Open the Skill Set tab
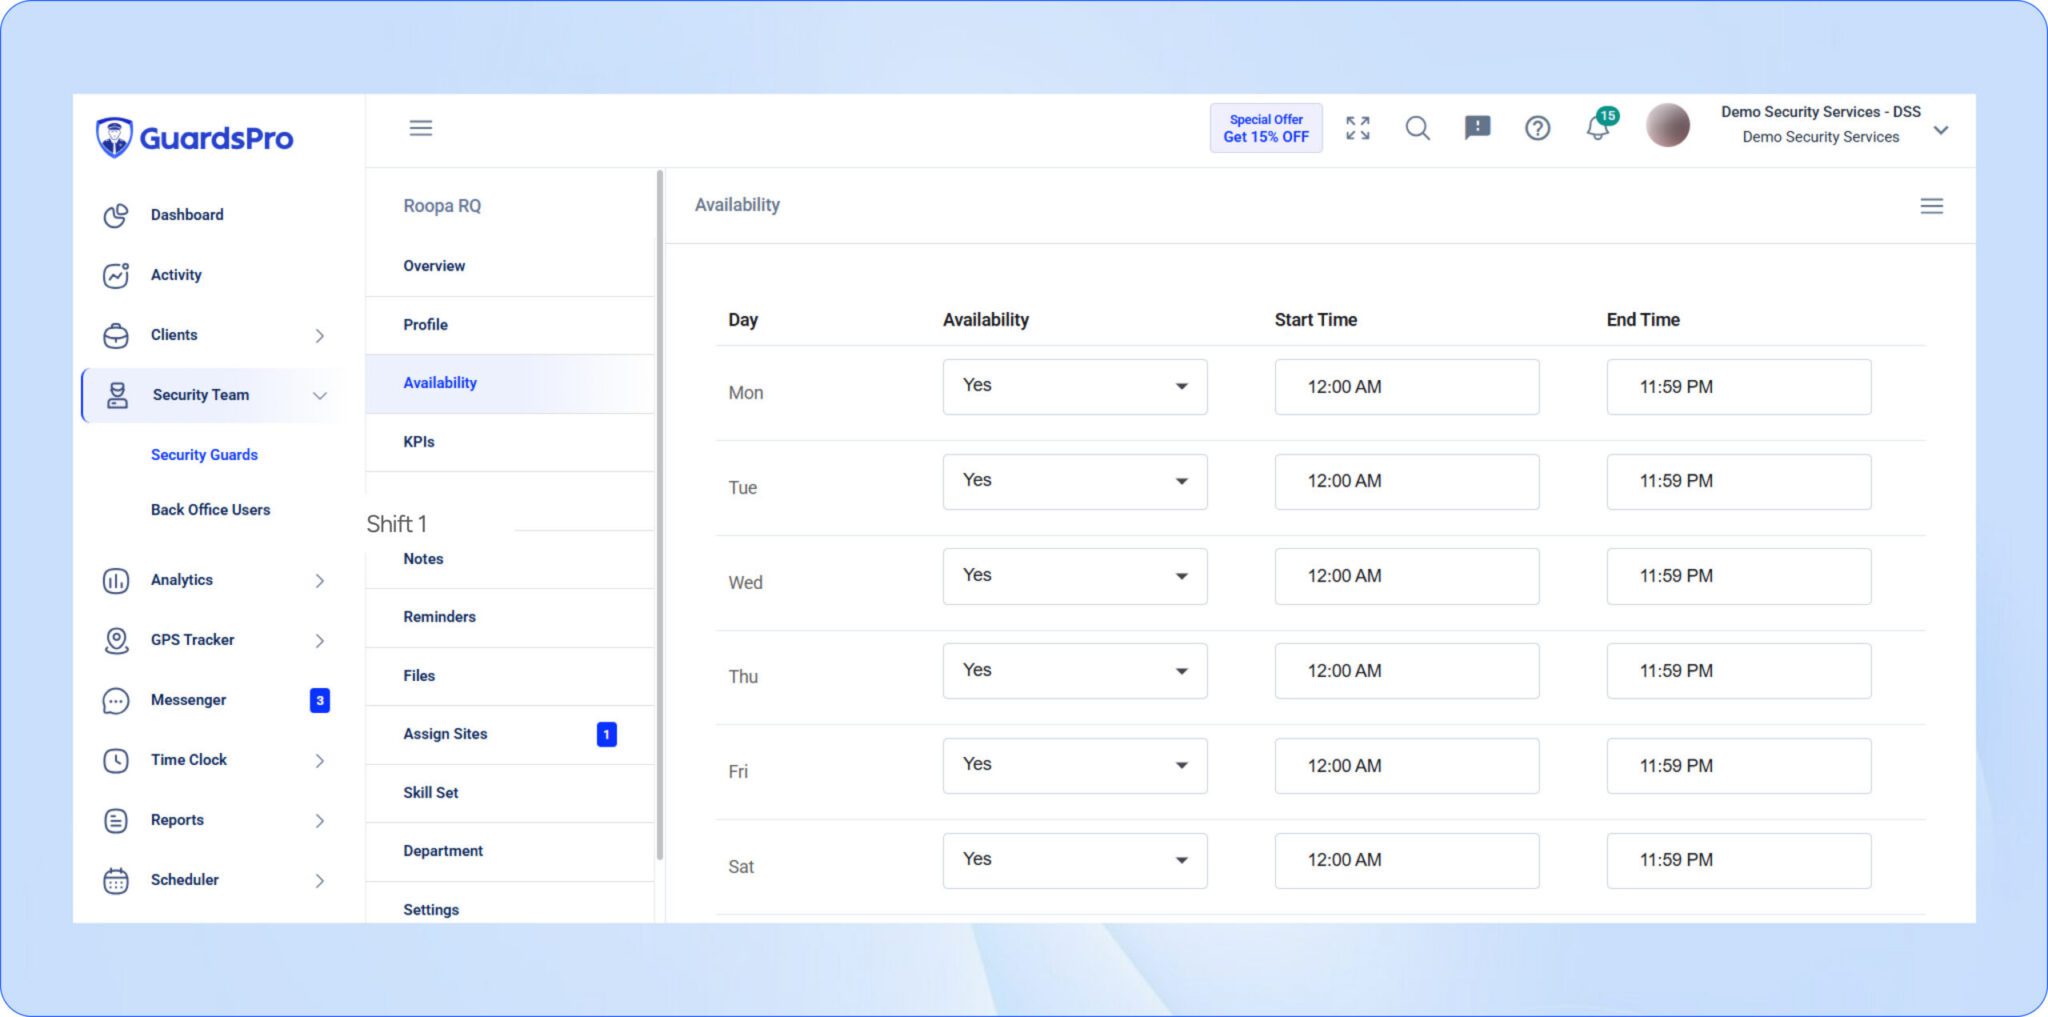The image size is (2048, 1017). pos(510,793)
